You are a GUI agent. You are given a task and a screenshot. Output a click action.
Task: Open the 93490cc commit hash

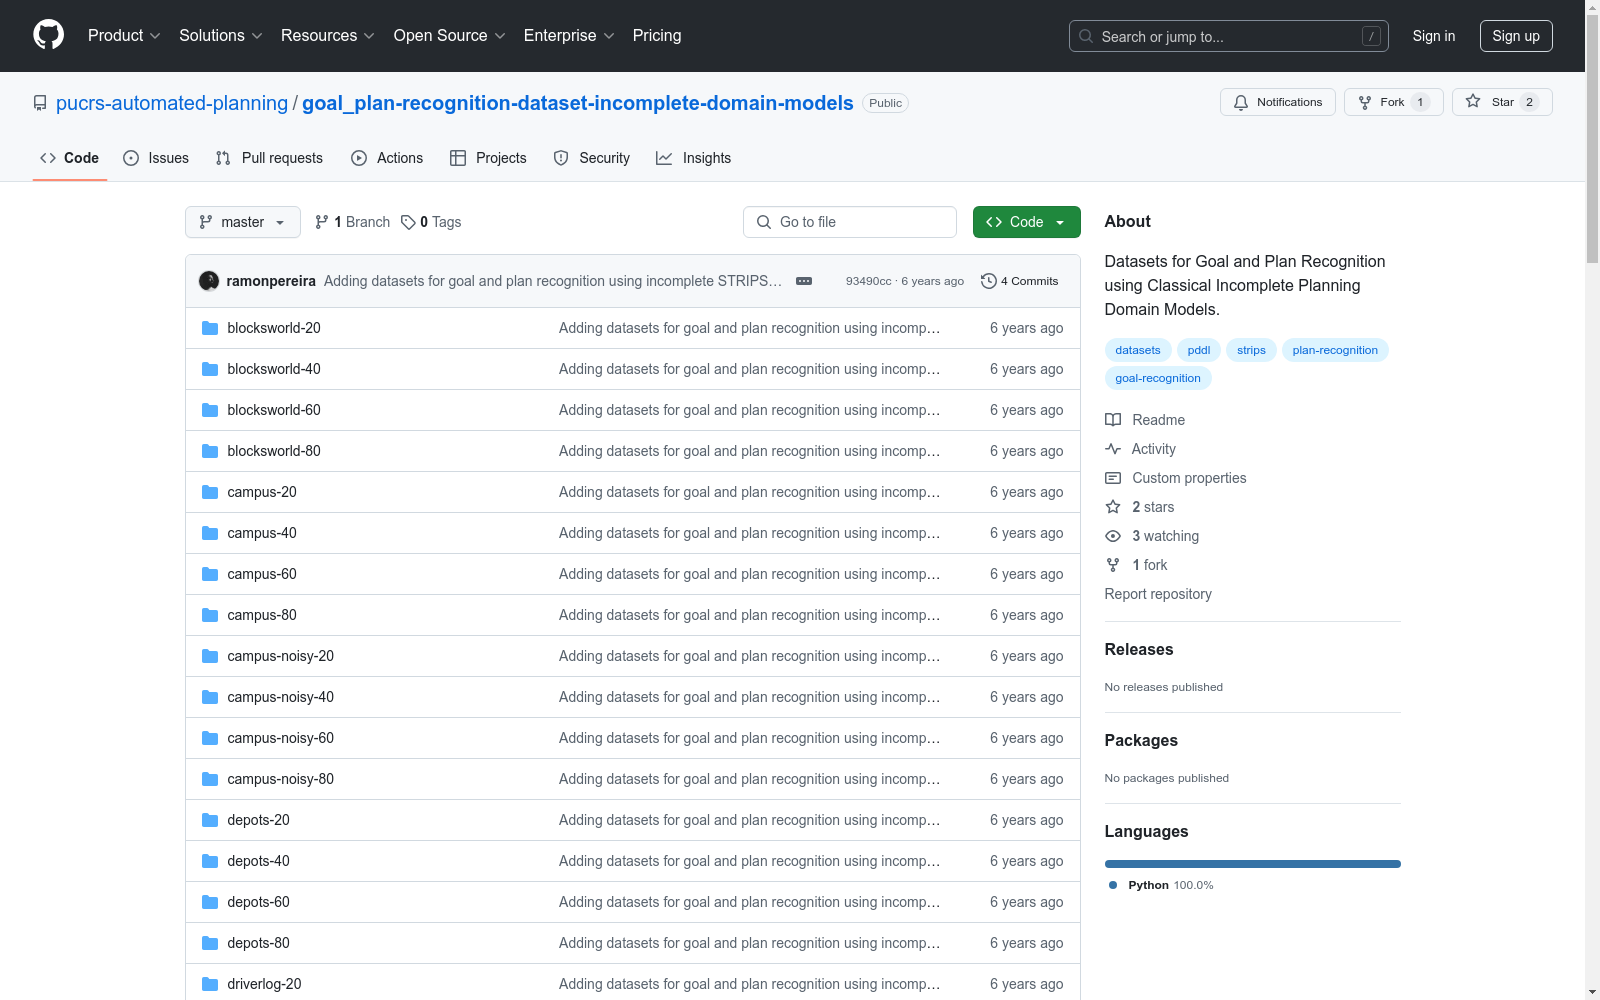pos(869,281)
